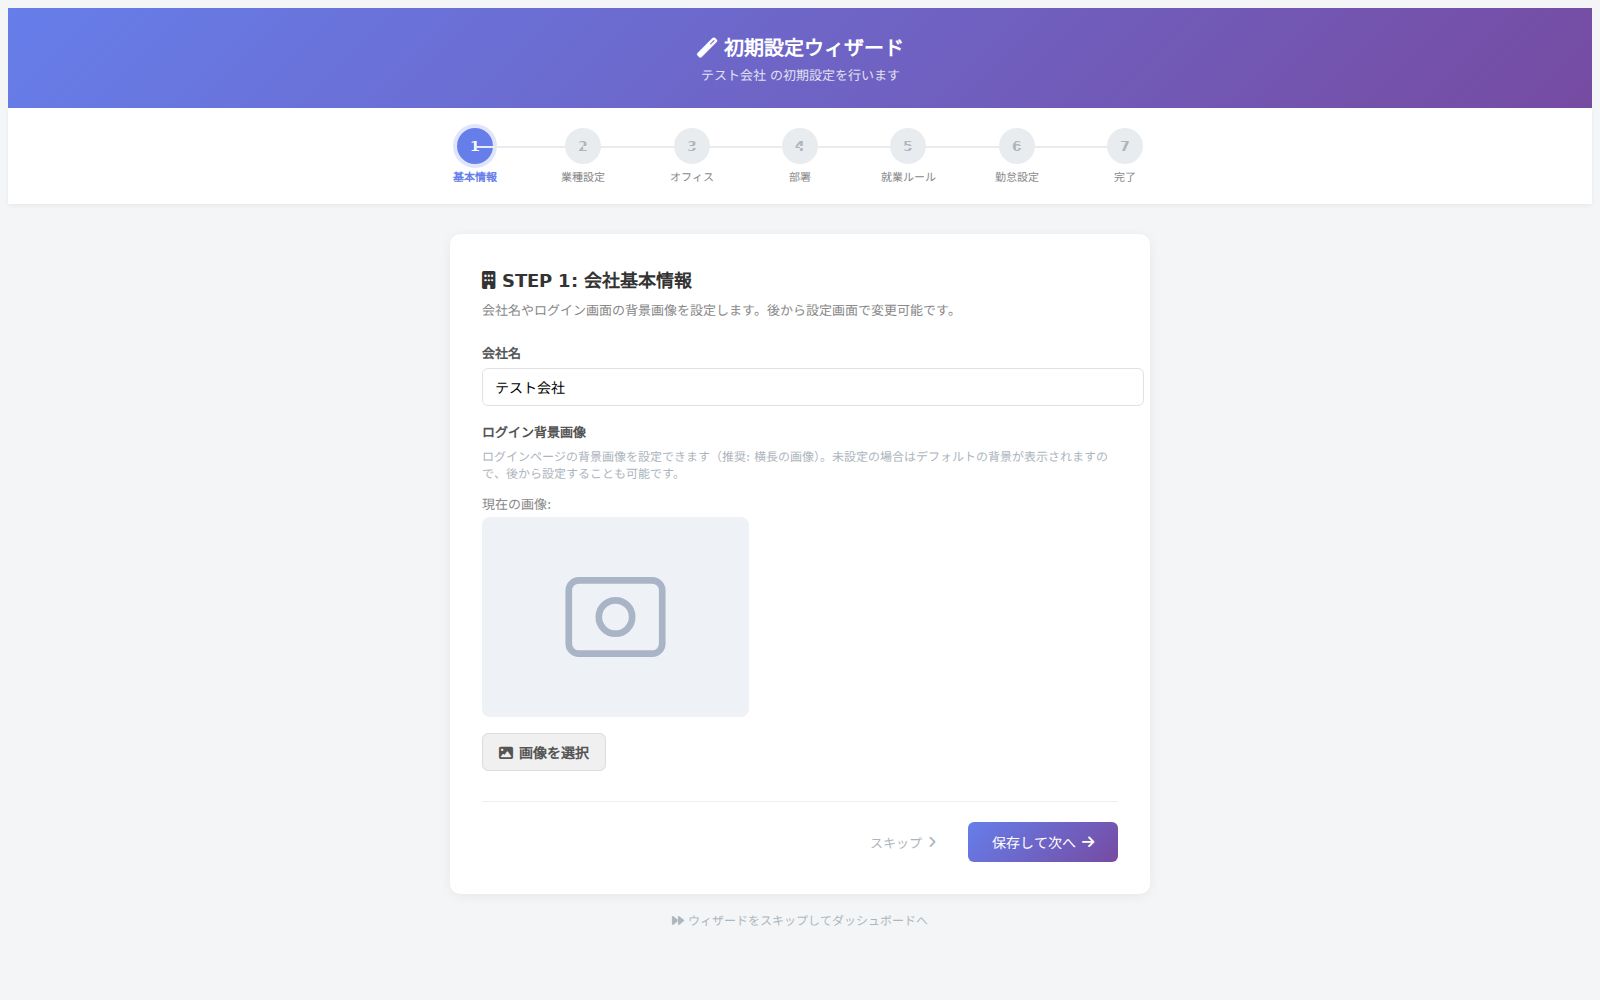Image resolution: width=1600 pixels, height=1000 pixels.
Task: Click the 会社名 label
Action: tap(501, 353)
